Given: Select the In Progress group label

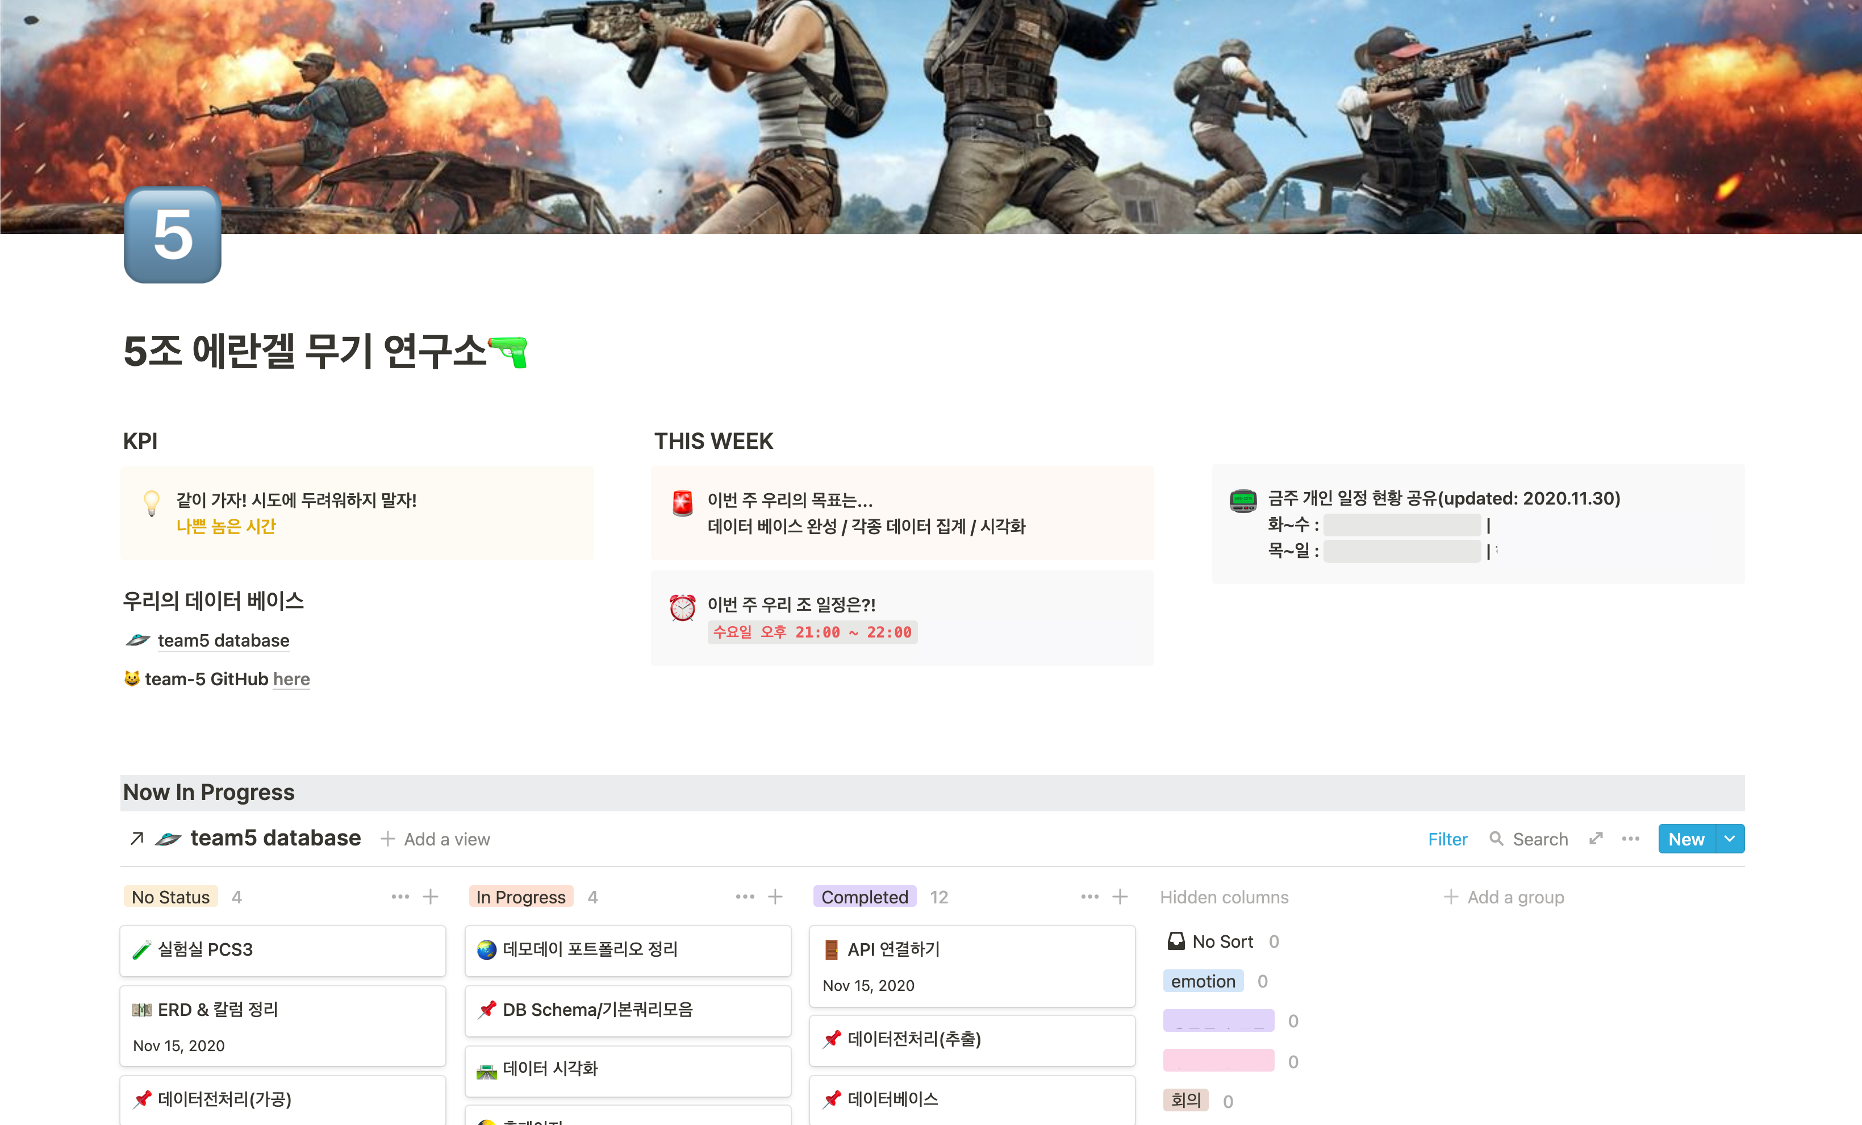Looking at the screenshot, I should [x=521, y=897].
